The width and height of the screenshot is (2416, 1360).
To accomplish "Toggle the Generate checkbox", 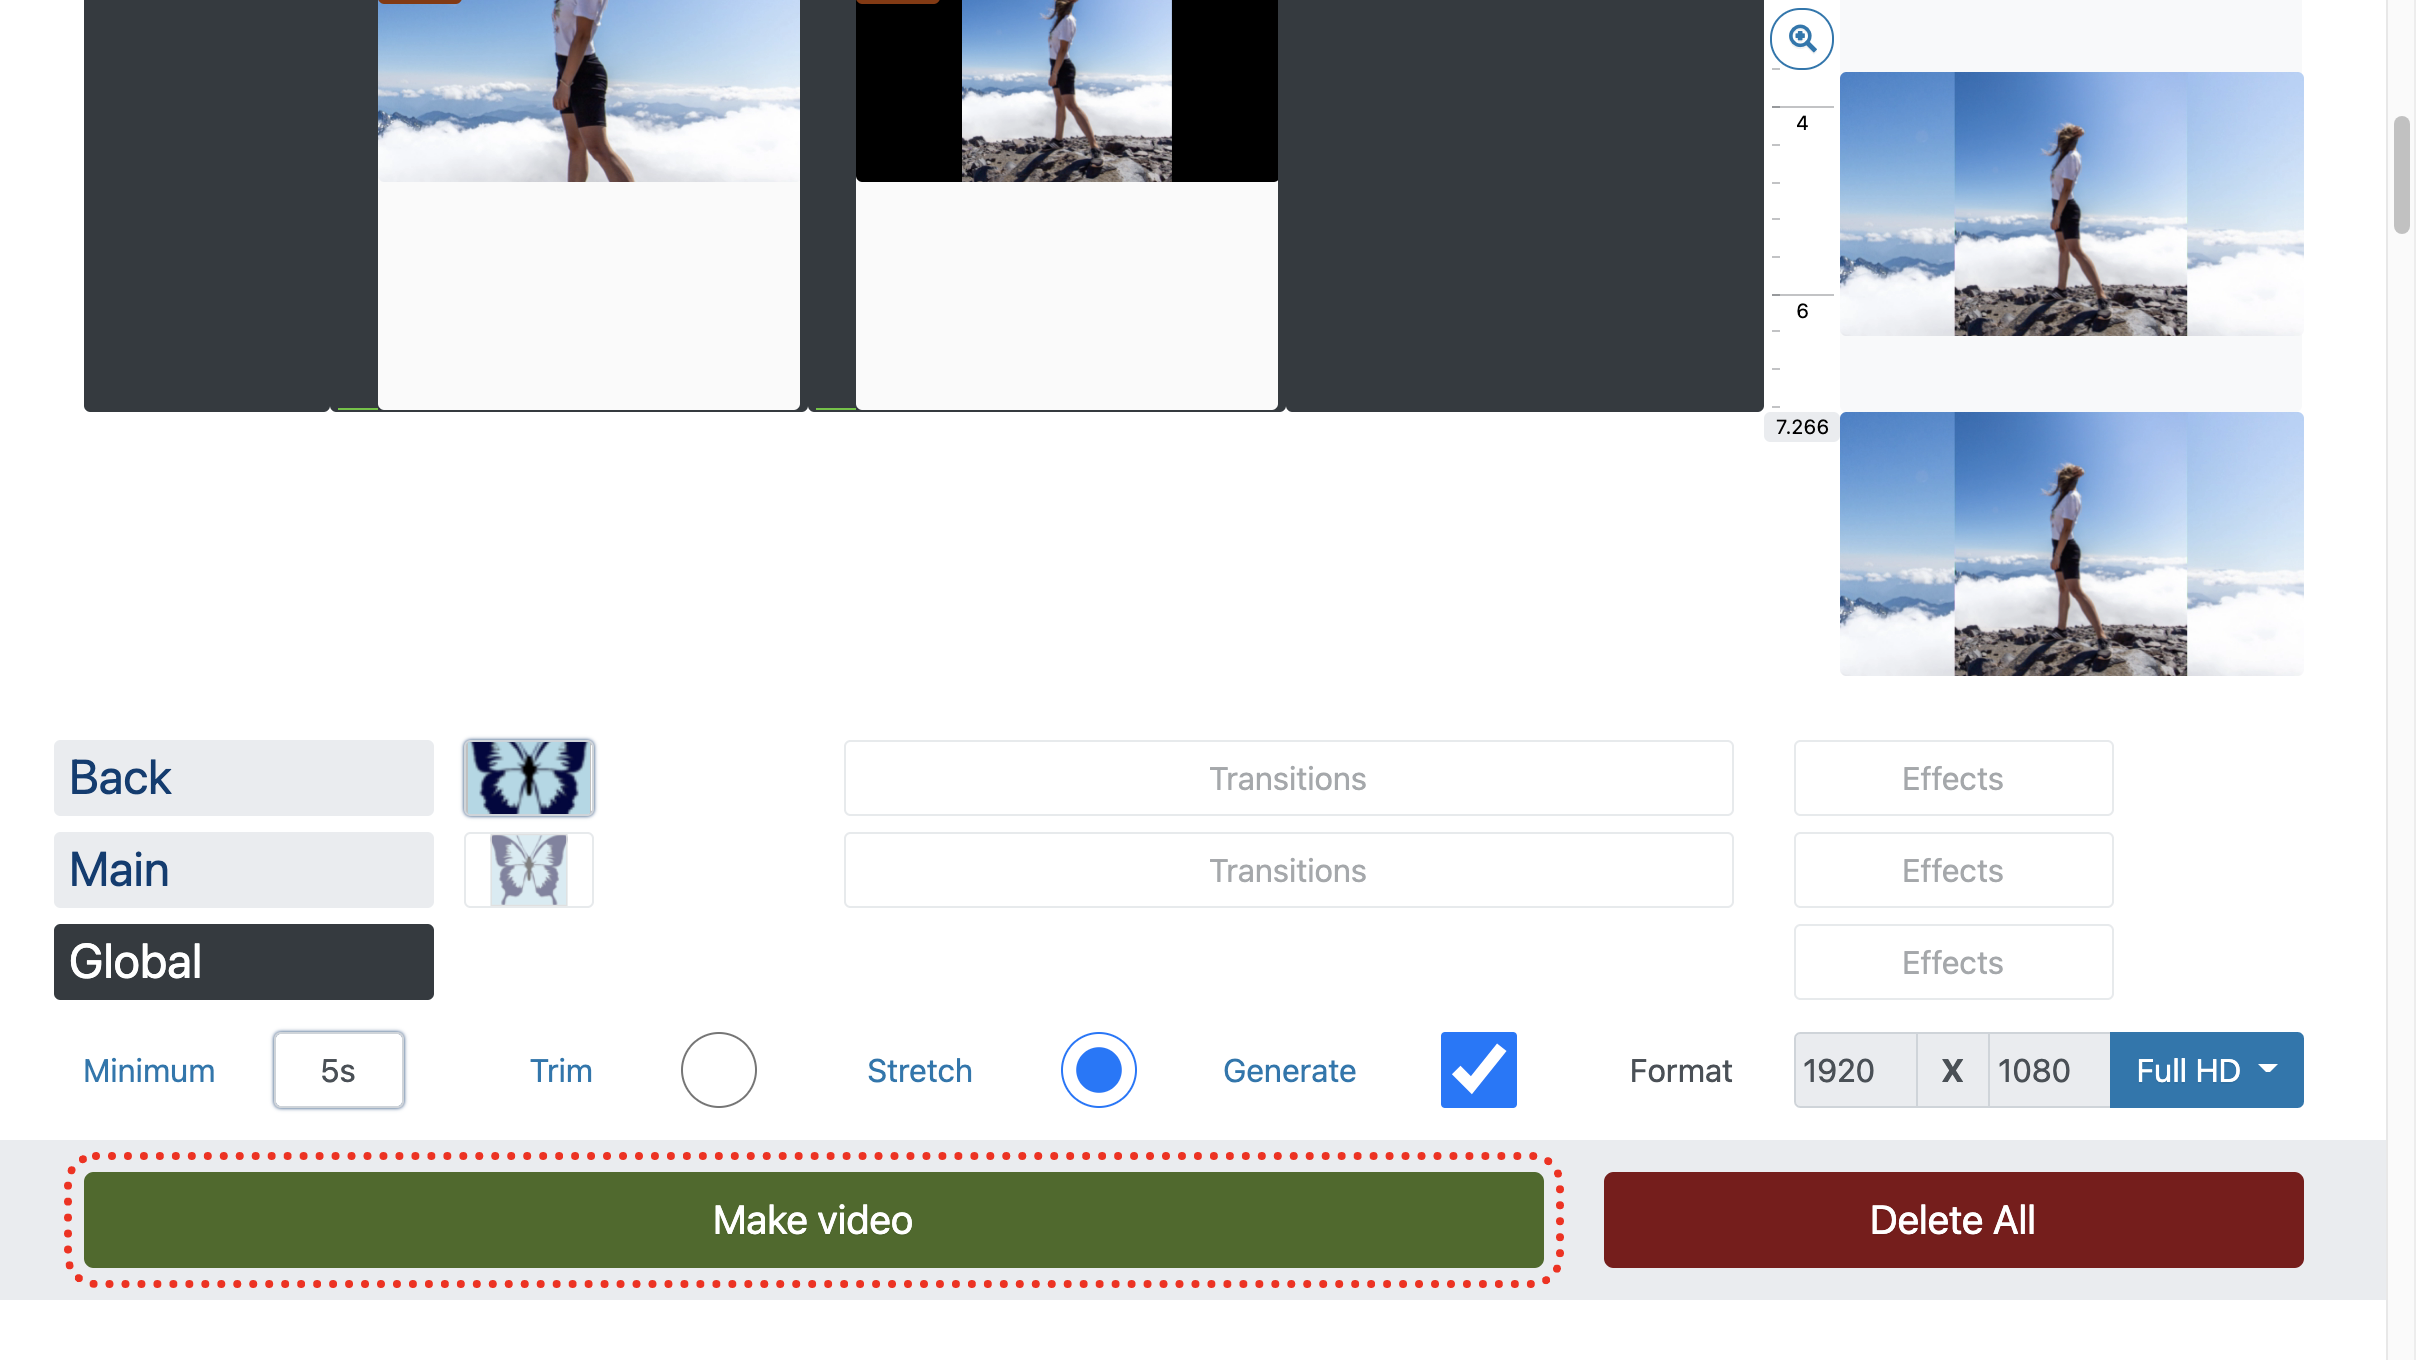I will pyautogui.click(x=1478, y=1070).
